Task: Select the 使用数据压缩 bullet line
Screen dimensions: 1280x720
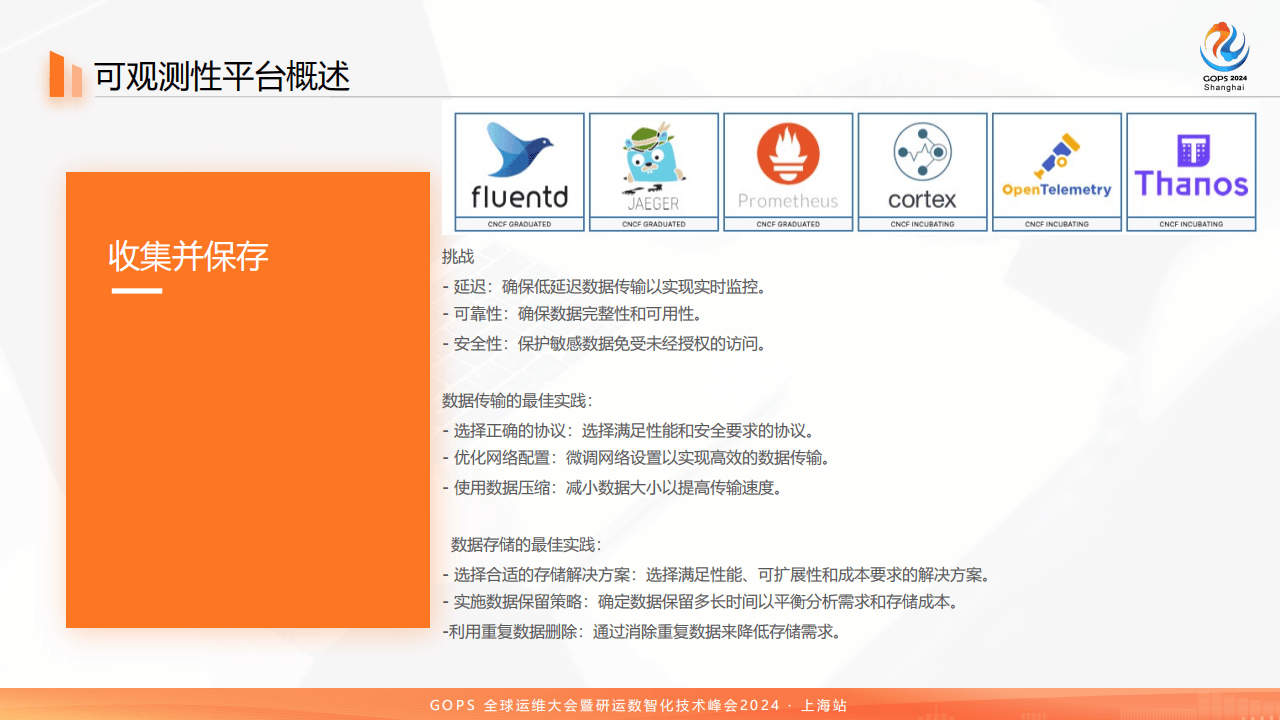Action: (612, 488)
